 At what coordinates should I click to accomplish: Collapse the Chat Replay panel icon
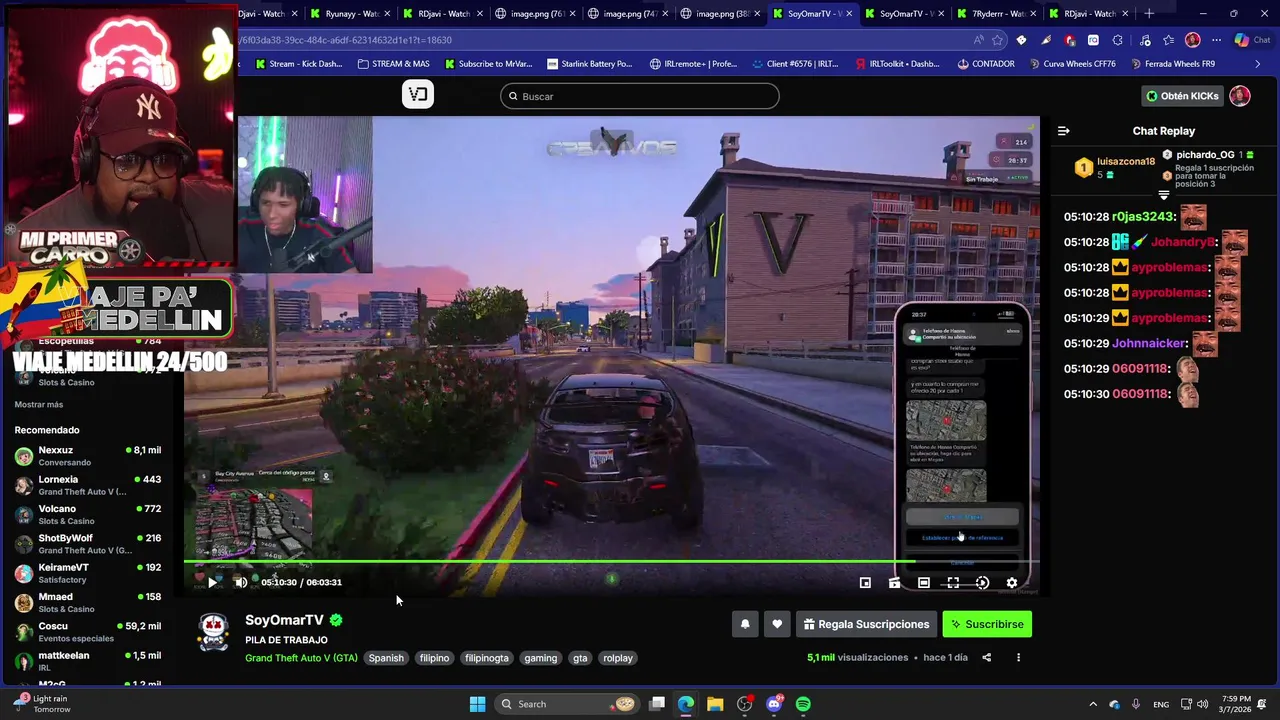(x=1064, y=131)
